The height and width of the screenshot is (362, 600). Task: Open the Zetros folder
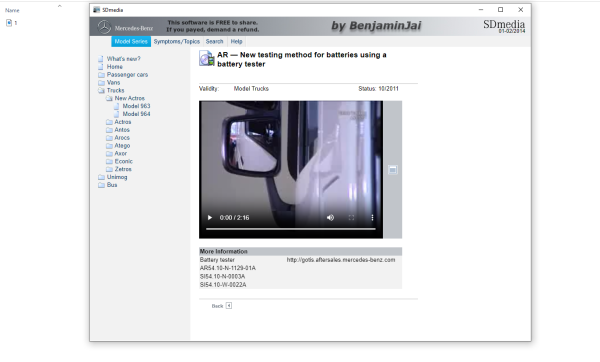click(123, 169)
